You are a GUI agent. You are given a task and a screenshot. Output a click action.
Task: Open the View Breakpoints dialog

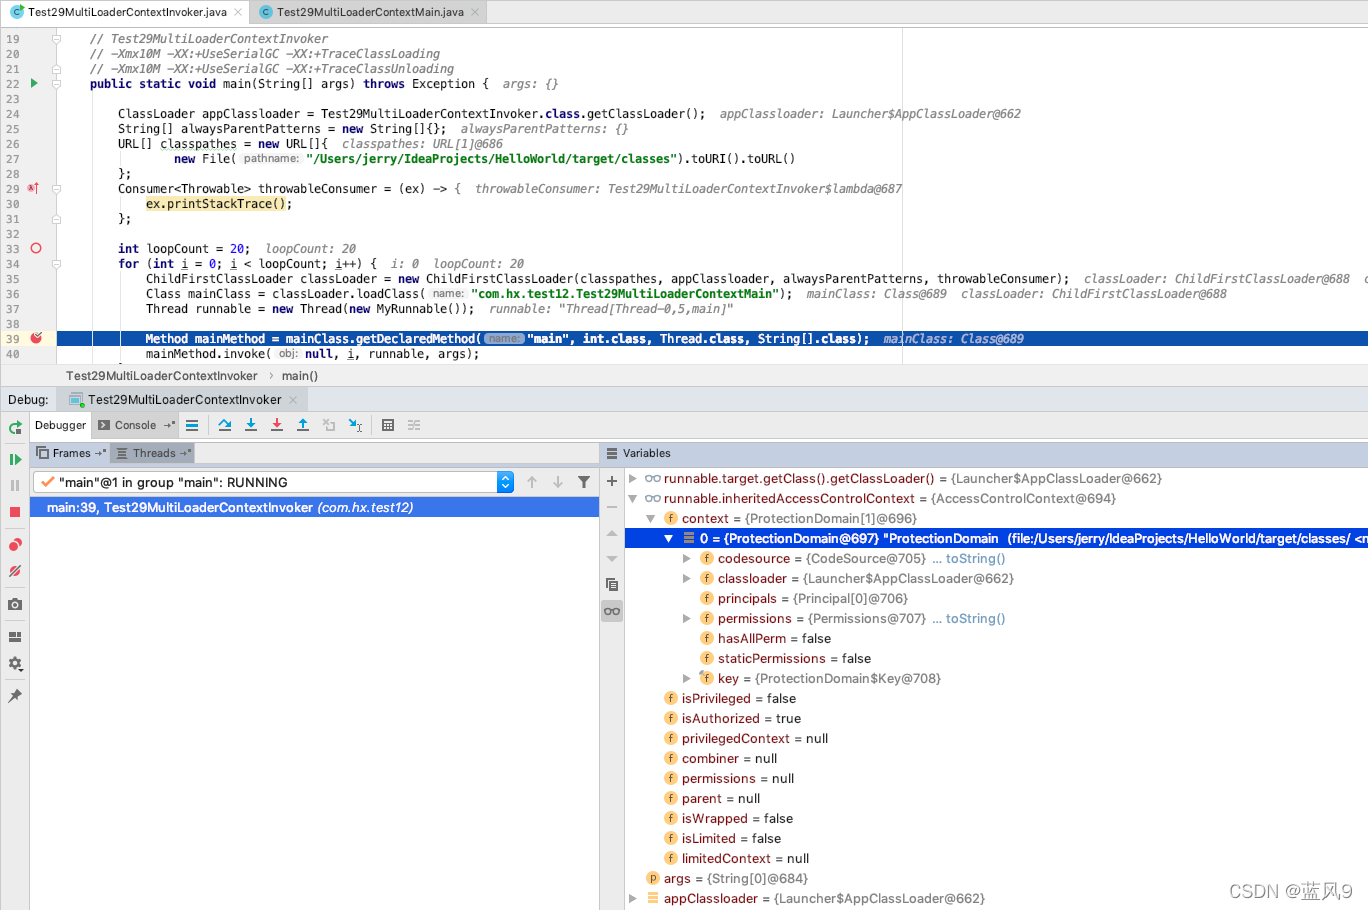tap(15, 545)
